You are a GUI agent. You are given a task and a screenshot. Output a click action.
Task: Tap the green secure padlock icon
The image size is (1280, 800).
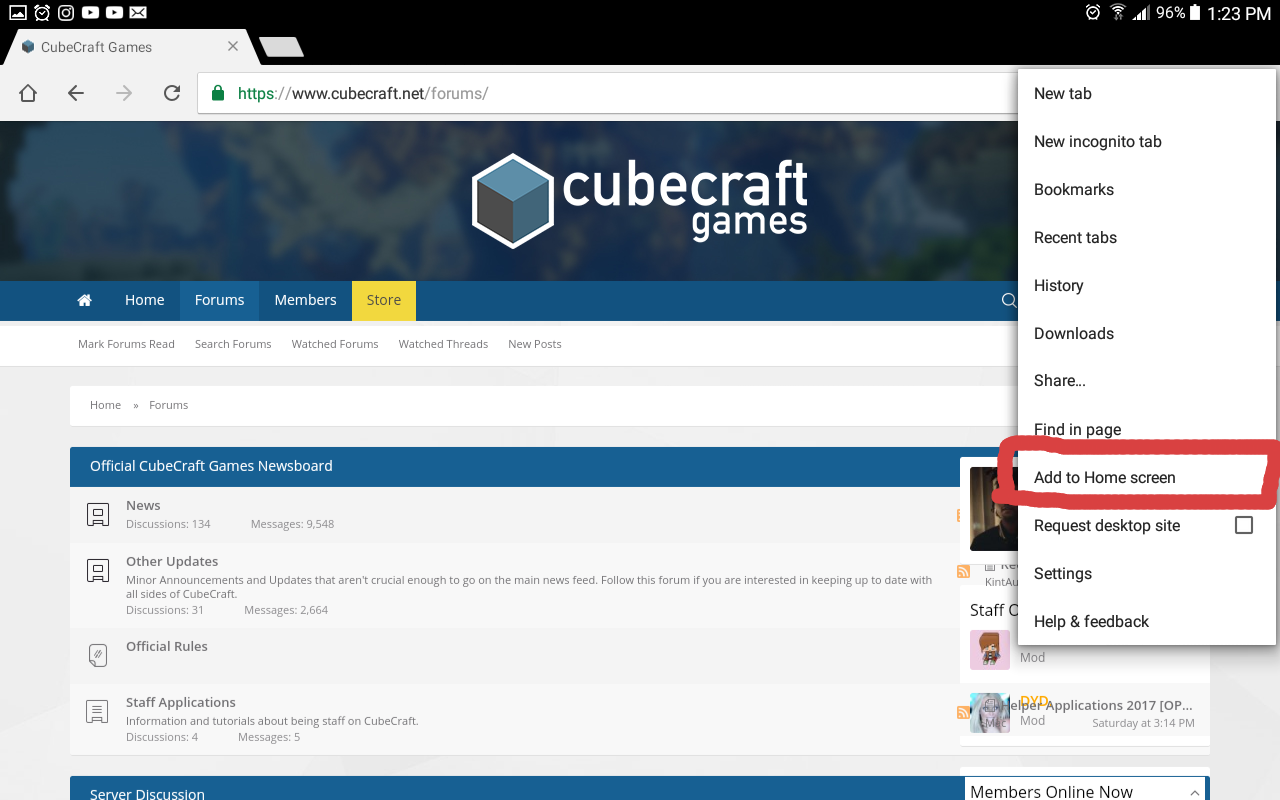click(217, 93)
